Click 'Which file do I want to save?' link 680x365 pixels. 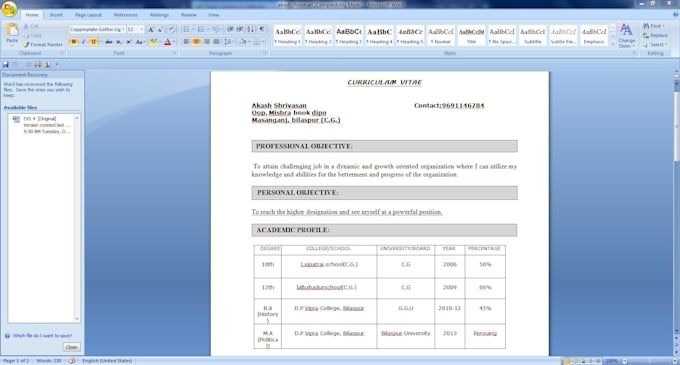(42, 336)
